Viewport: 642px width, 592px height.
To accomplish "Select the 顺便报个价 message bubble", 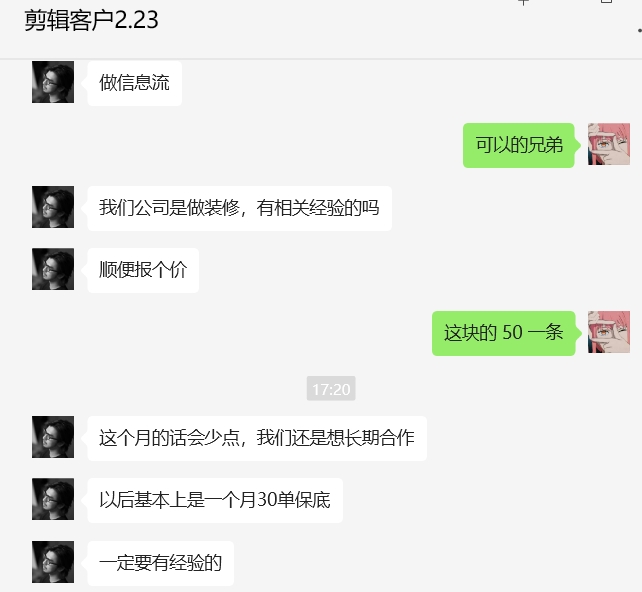I will 143,270.
